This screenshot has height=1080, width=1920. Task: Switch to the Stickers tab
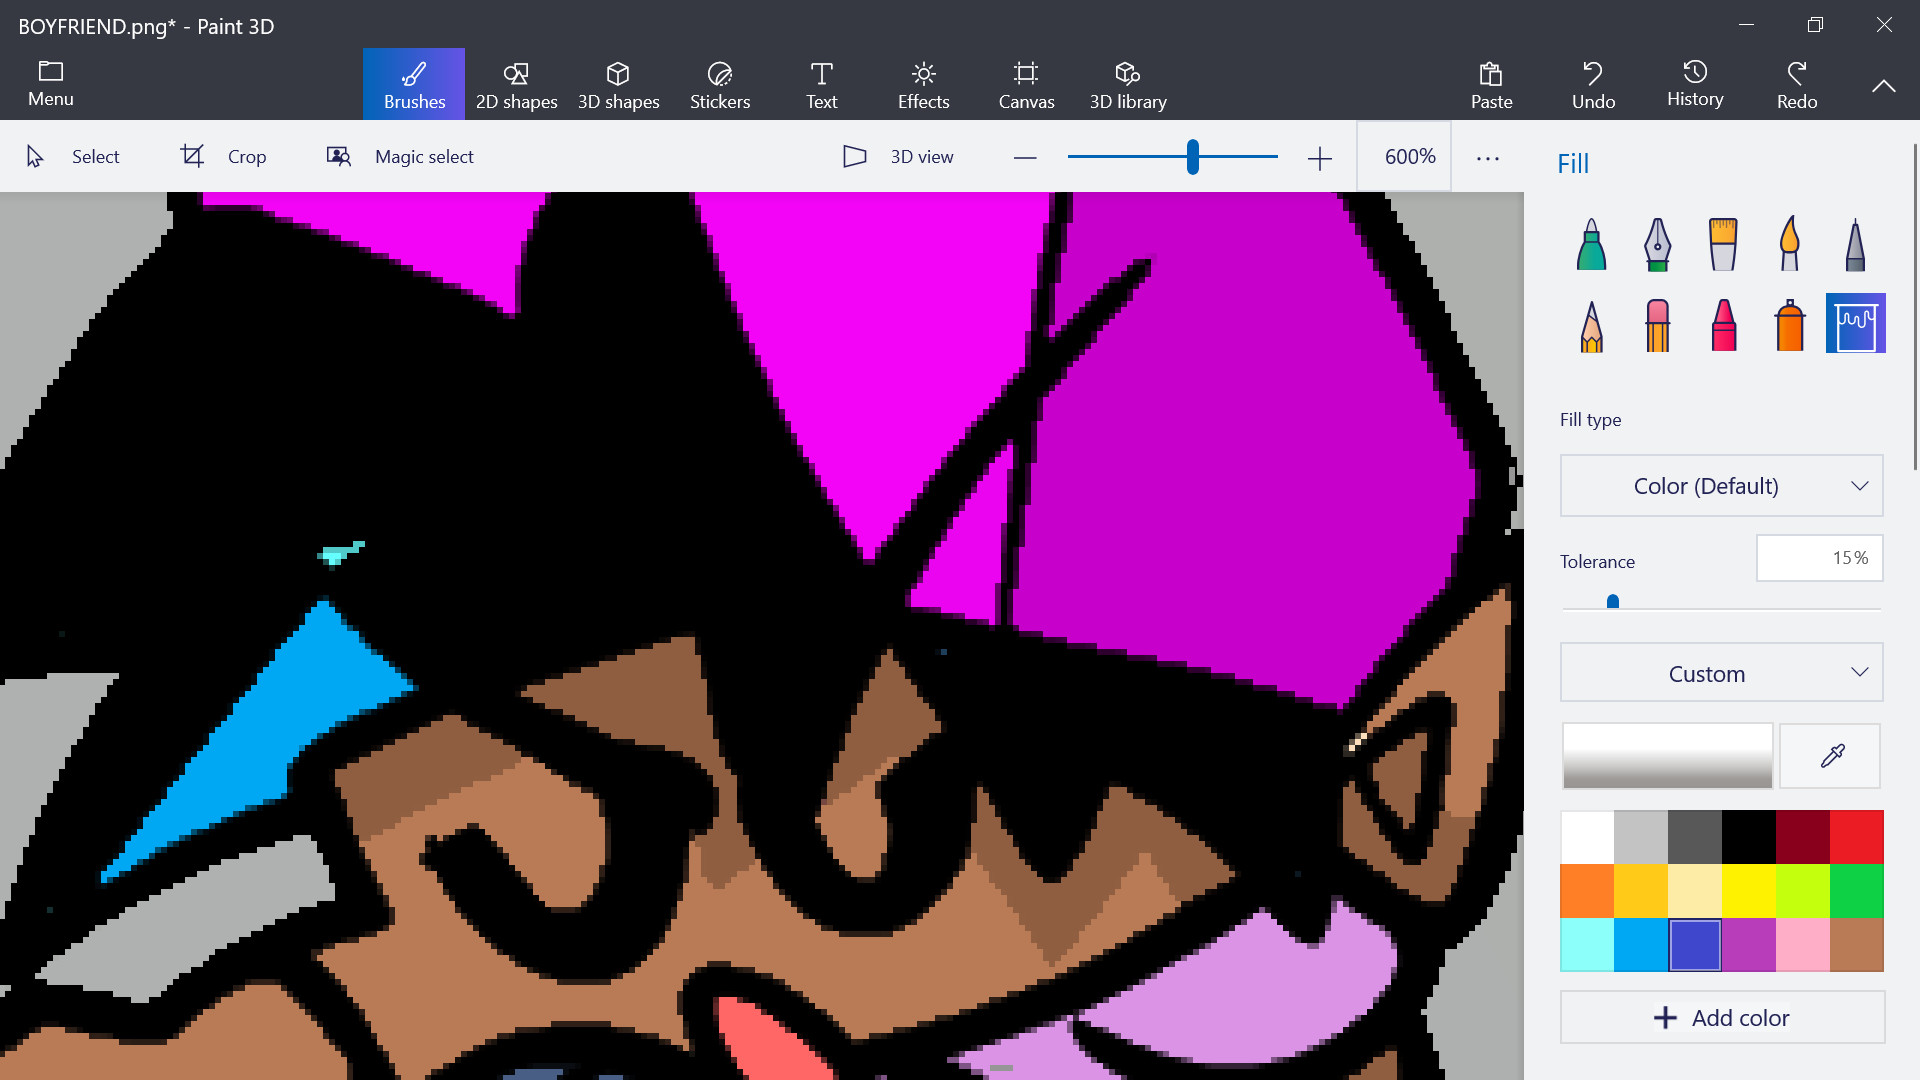tap(719, 85)
